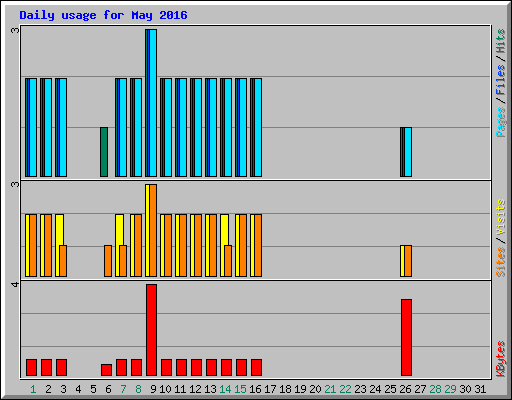This screenshot has width=512, height=400.
Task: Click the "3" axis value of the Hits chart
Action: 15,30
